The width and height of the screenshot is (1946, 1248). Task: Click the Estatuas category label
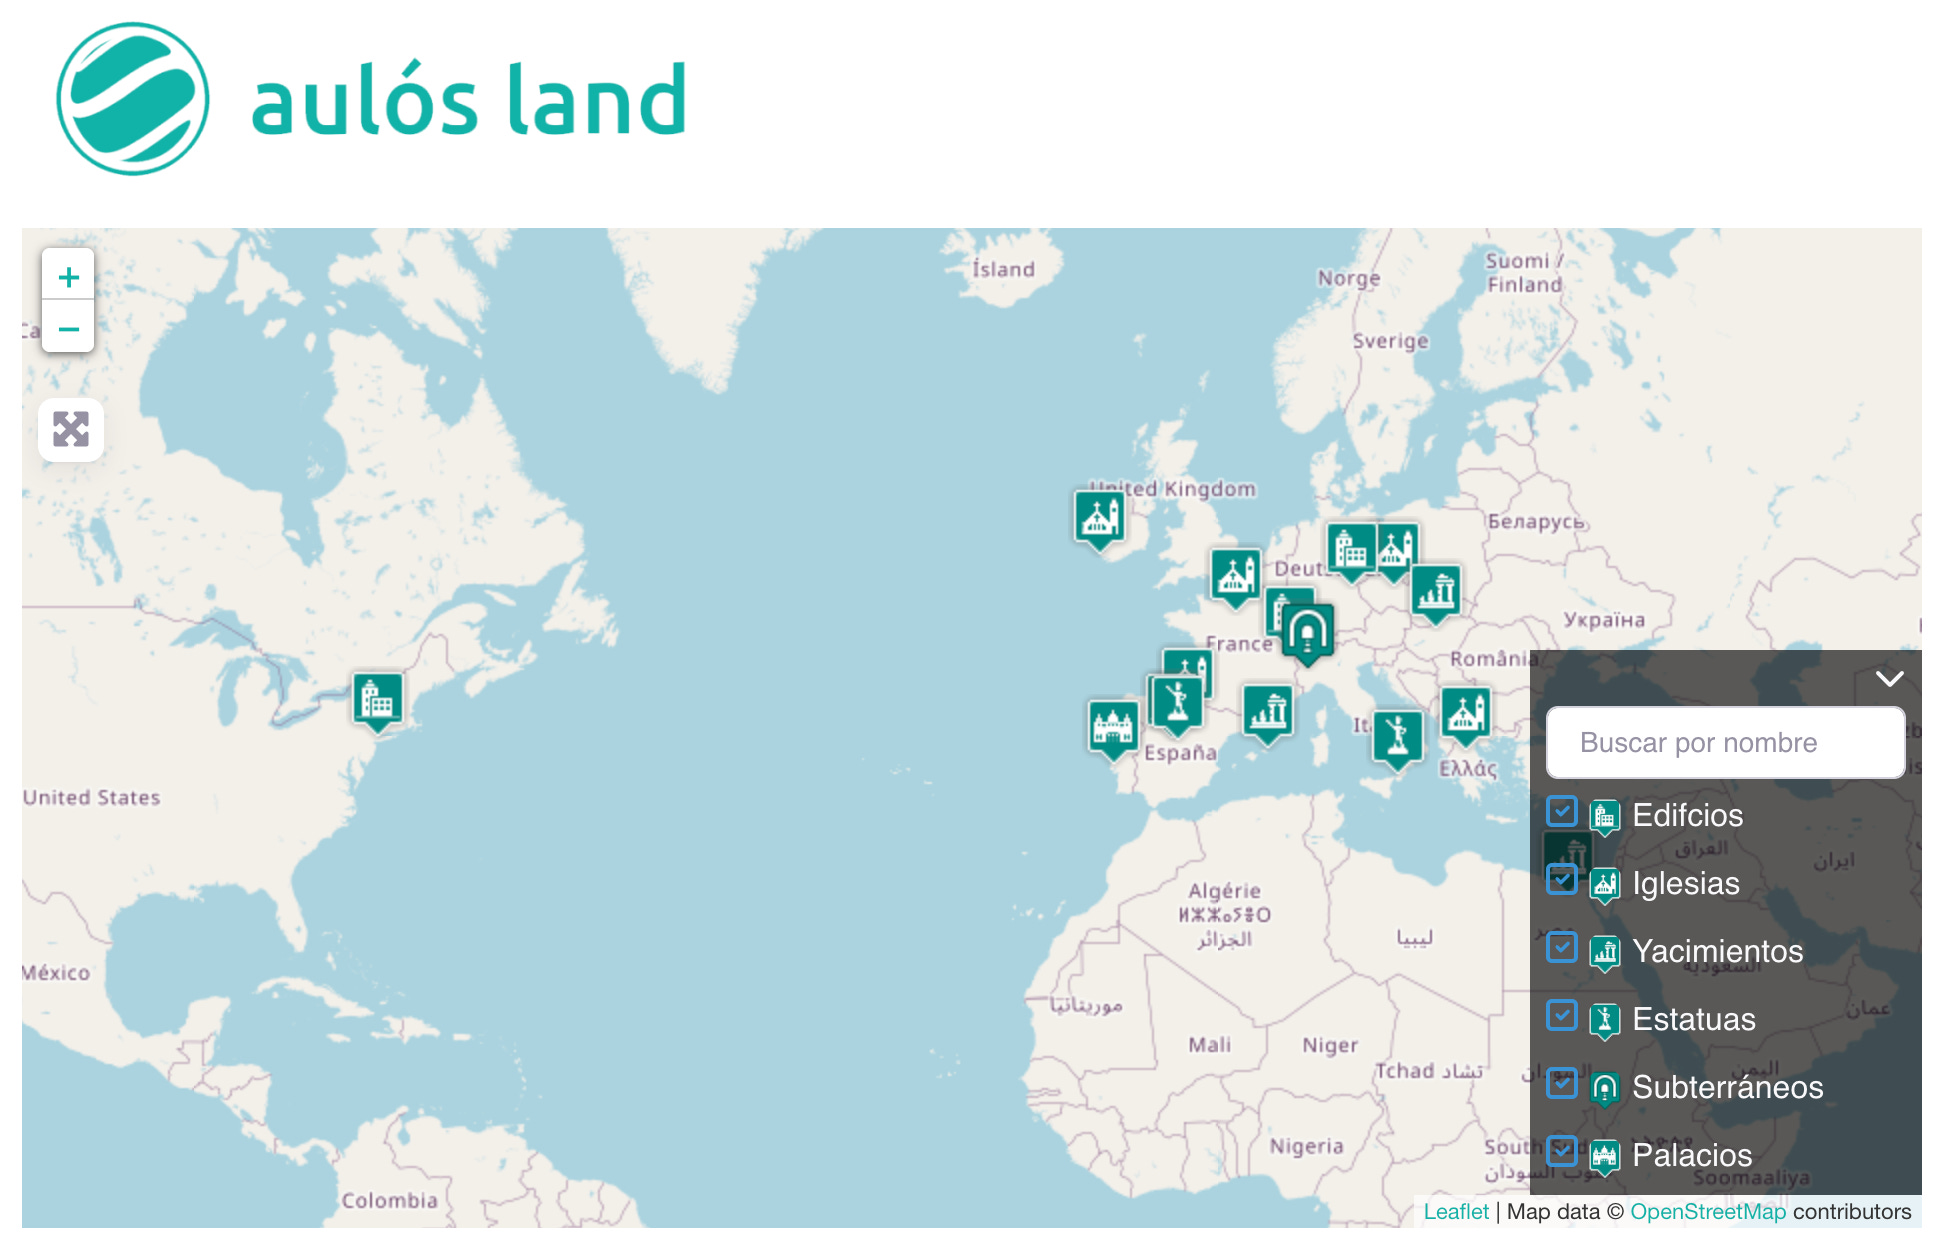point(1693,1019)
